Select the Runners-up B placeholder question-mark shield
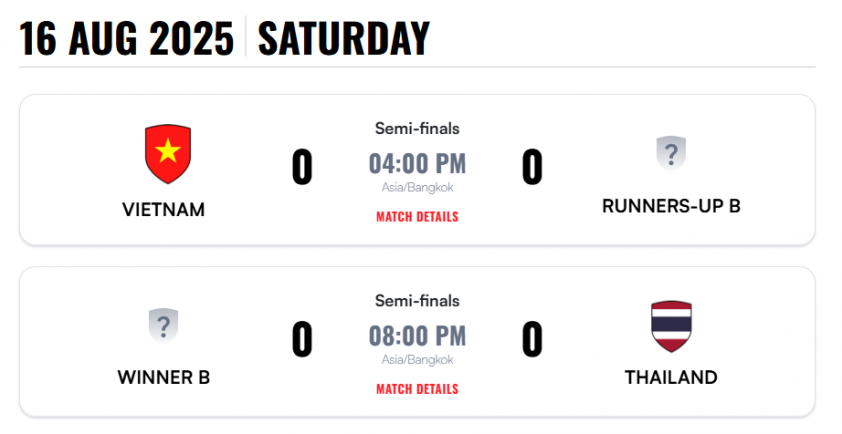Viewport: 842px width, 434px height. click(x=671, y=153)
